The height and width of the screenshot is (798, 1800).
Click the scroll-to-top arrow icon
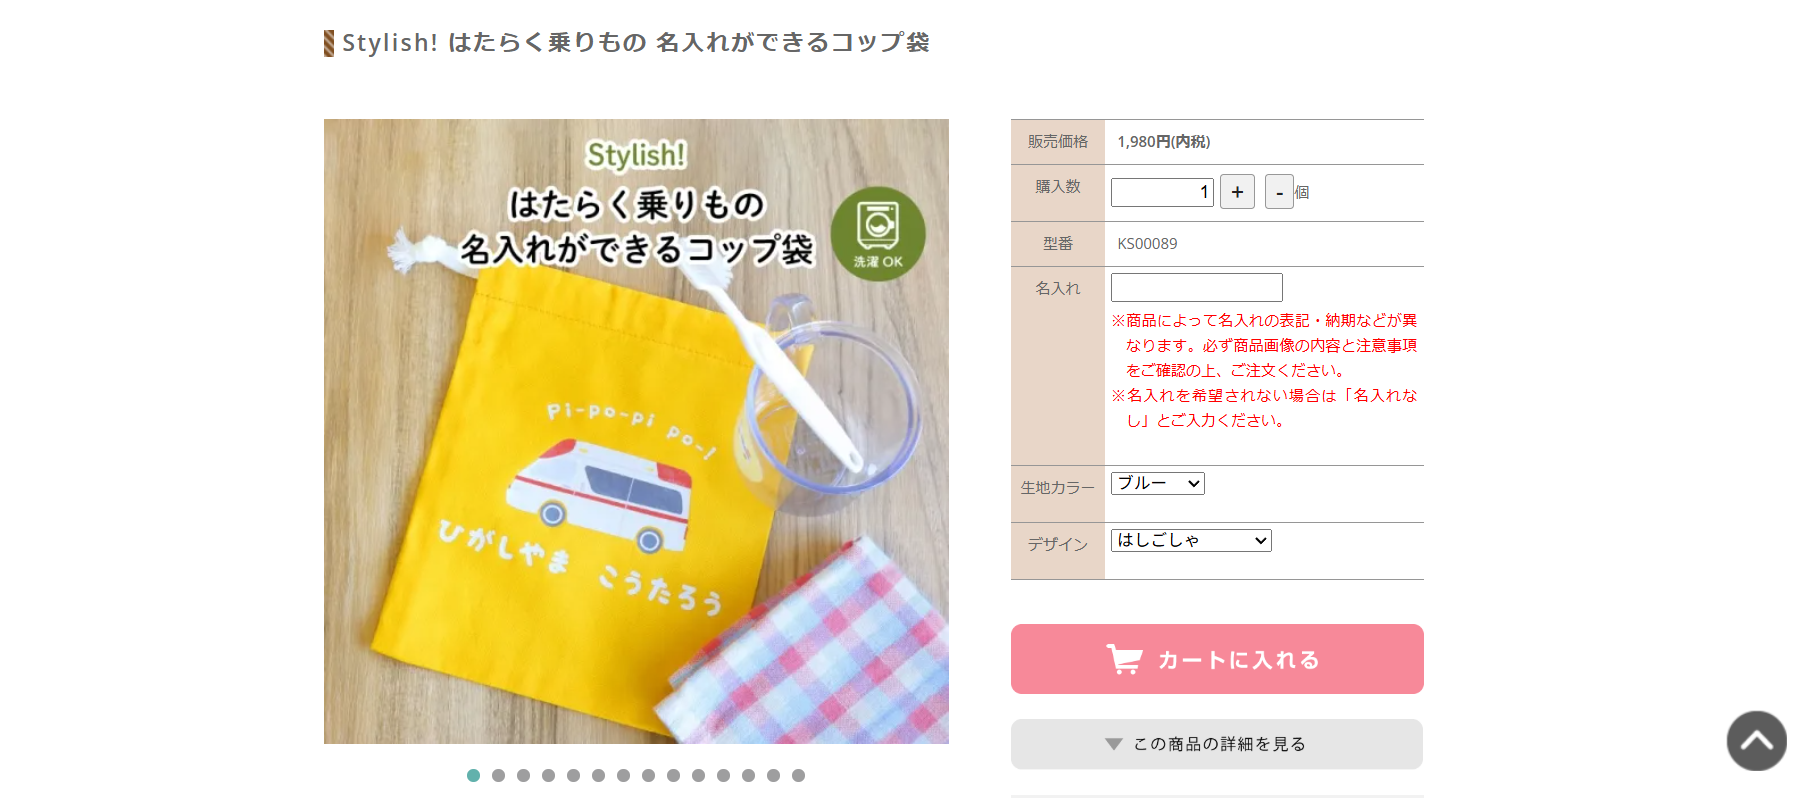pos(1756,741)
